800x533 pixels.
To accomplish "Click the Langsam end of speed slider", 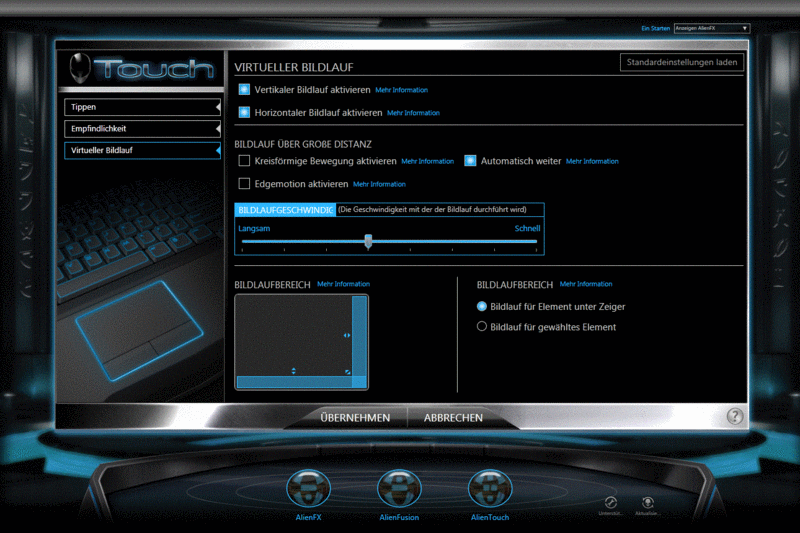I will pos(254,229).
